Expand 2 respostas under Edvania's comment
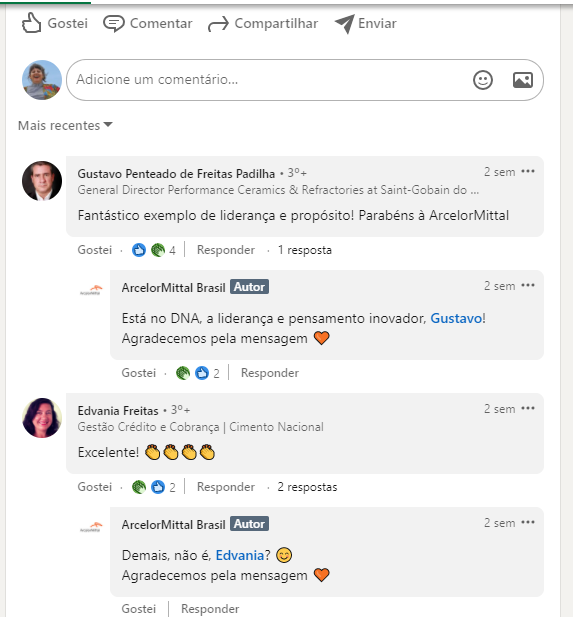This screenshot has height=617, width=573. (307, 487)
